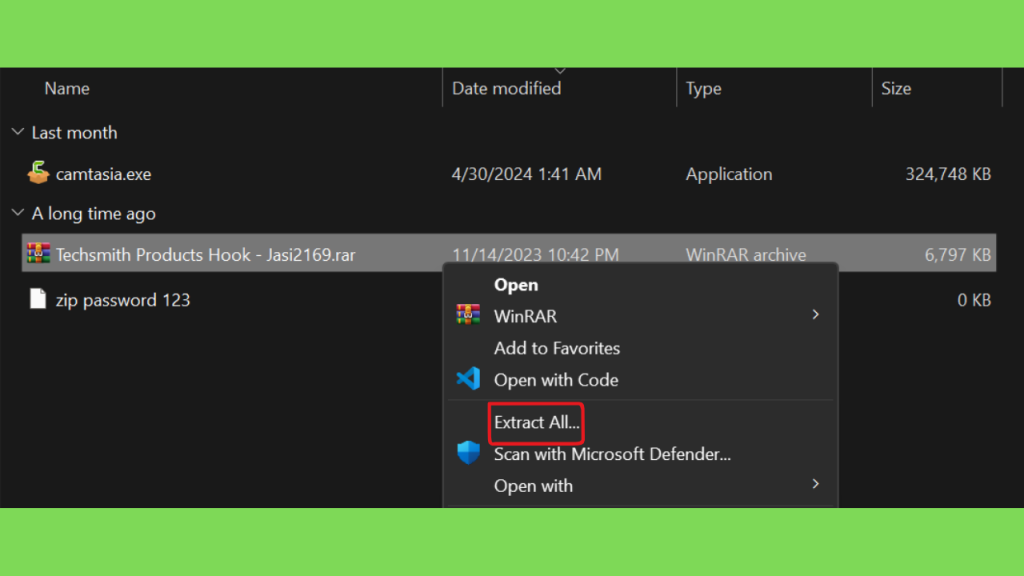Select WinRAR context menu entry
The height and width of the screenshot is (576, 1024).
pyautogui.click(x=525, y=316)
